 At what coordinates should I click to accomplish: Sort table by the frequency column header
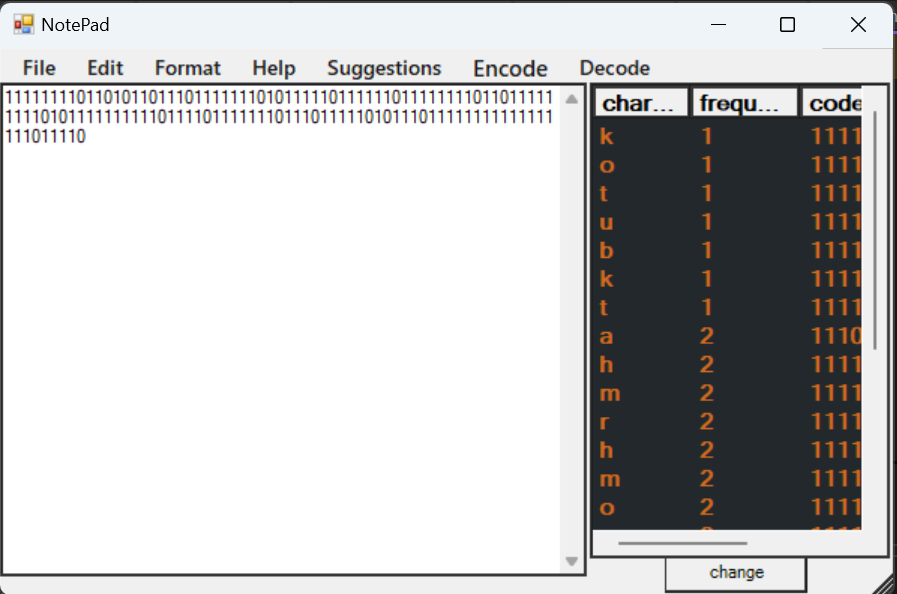click(x=744, y=101)
